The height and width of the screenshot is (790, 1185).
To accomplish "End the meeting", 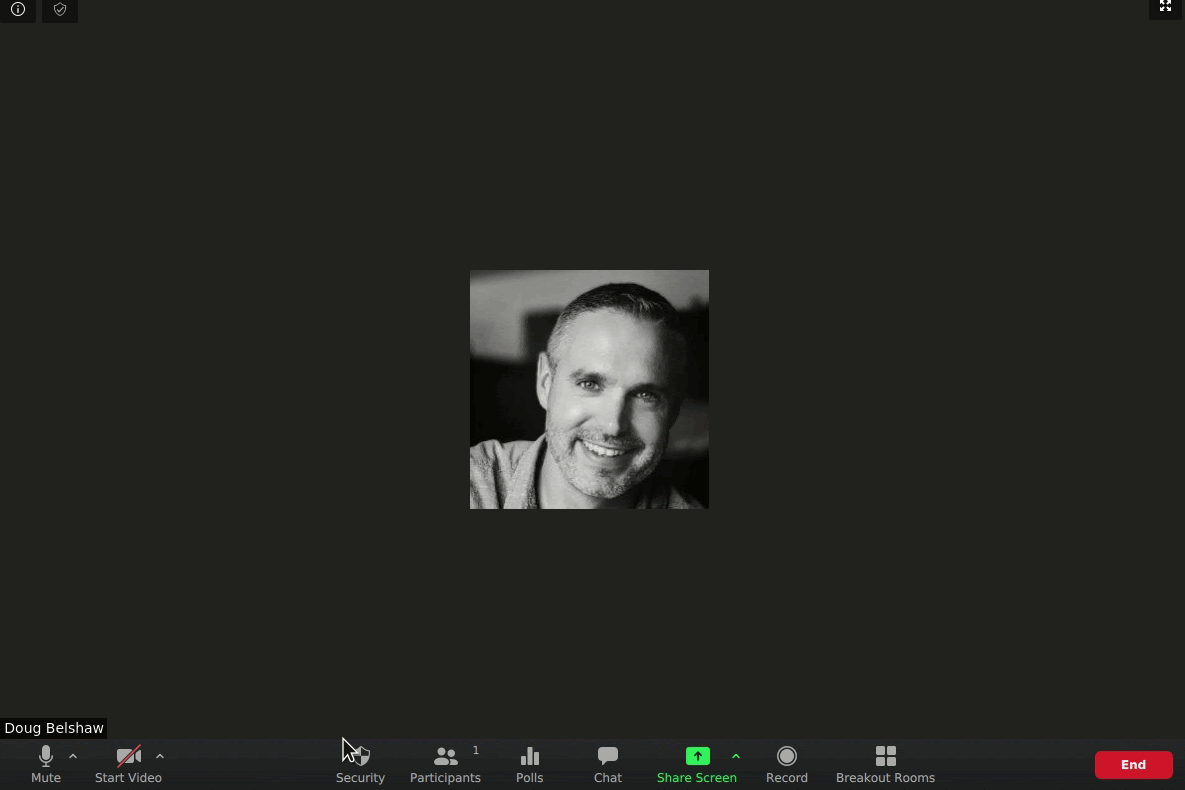I will pyautogui.click(x=1134, y=764).
